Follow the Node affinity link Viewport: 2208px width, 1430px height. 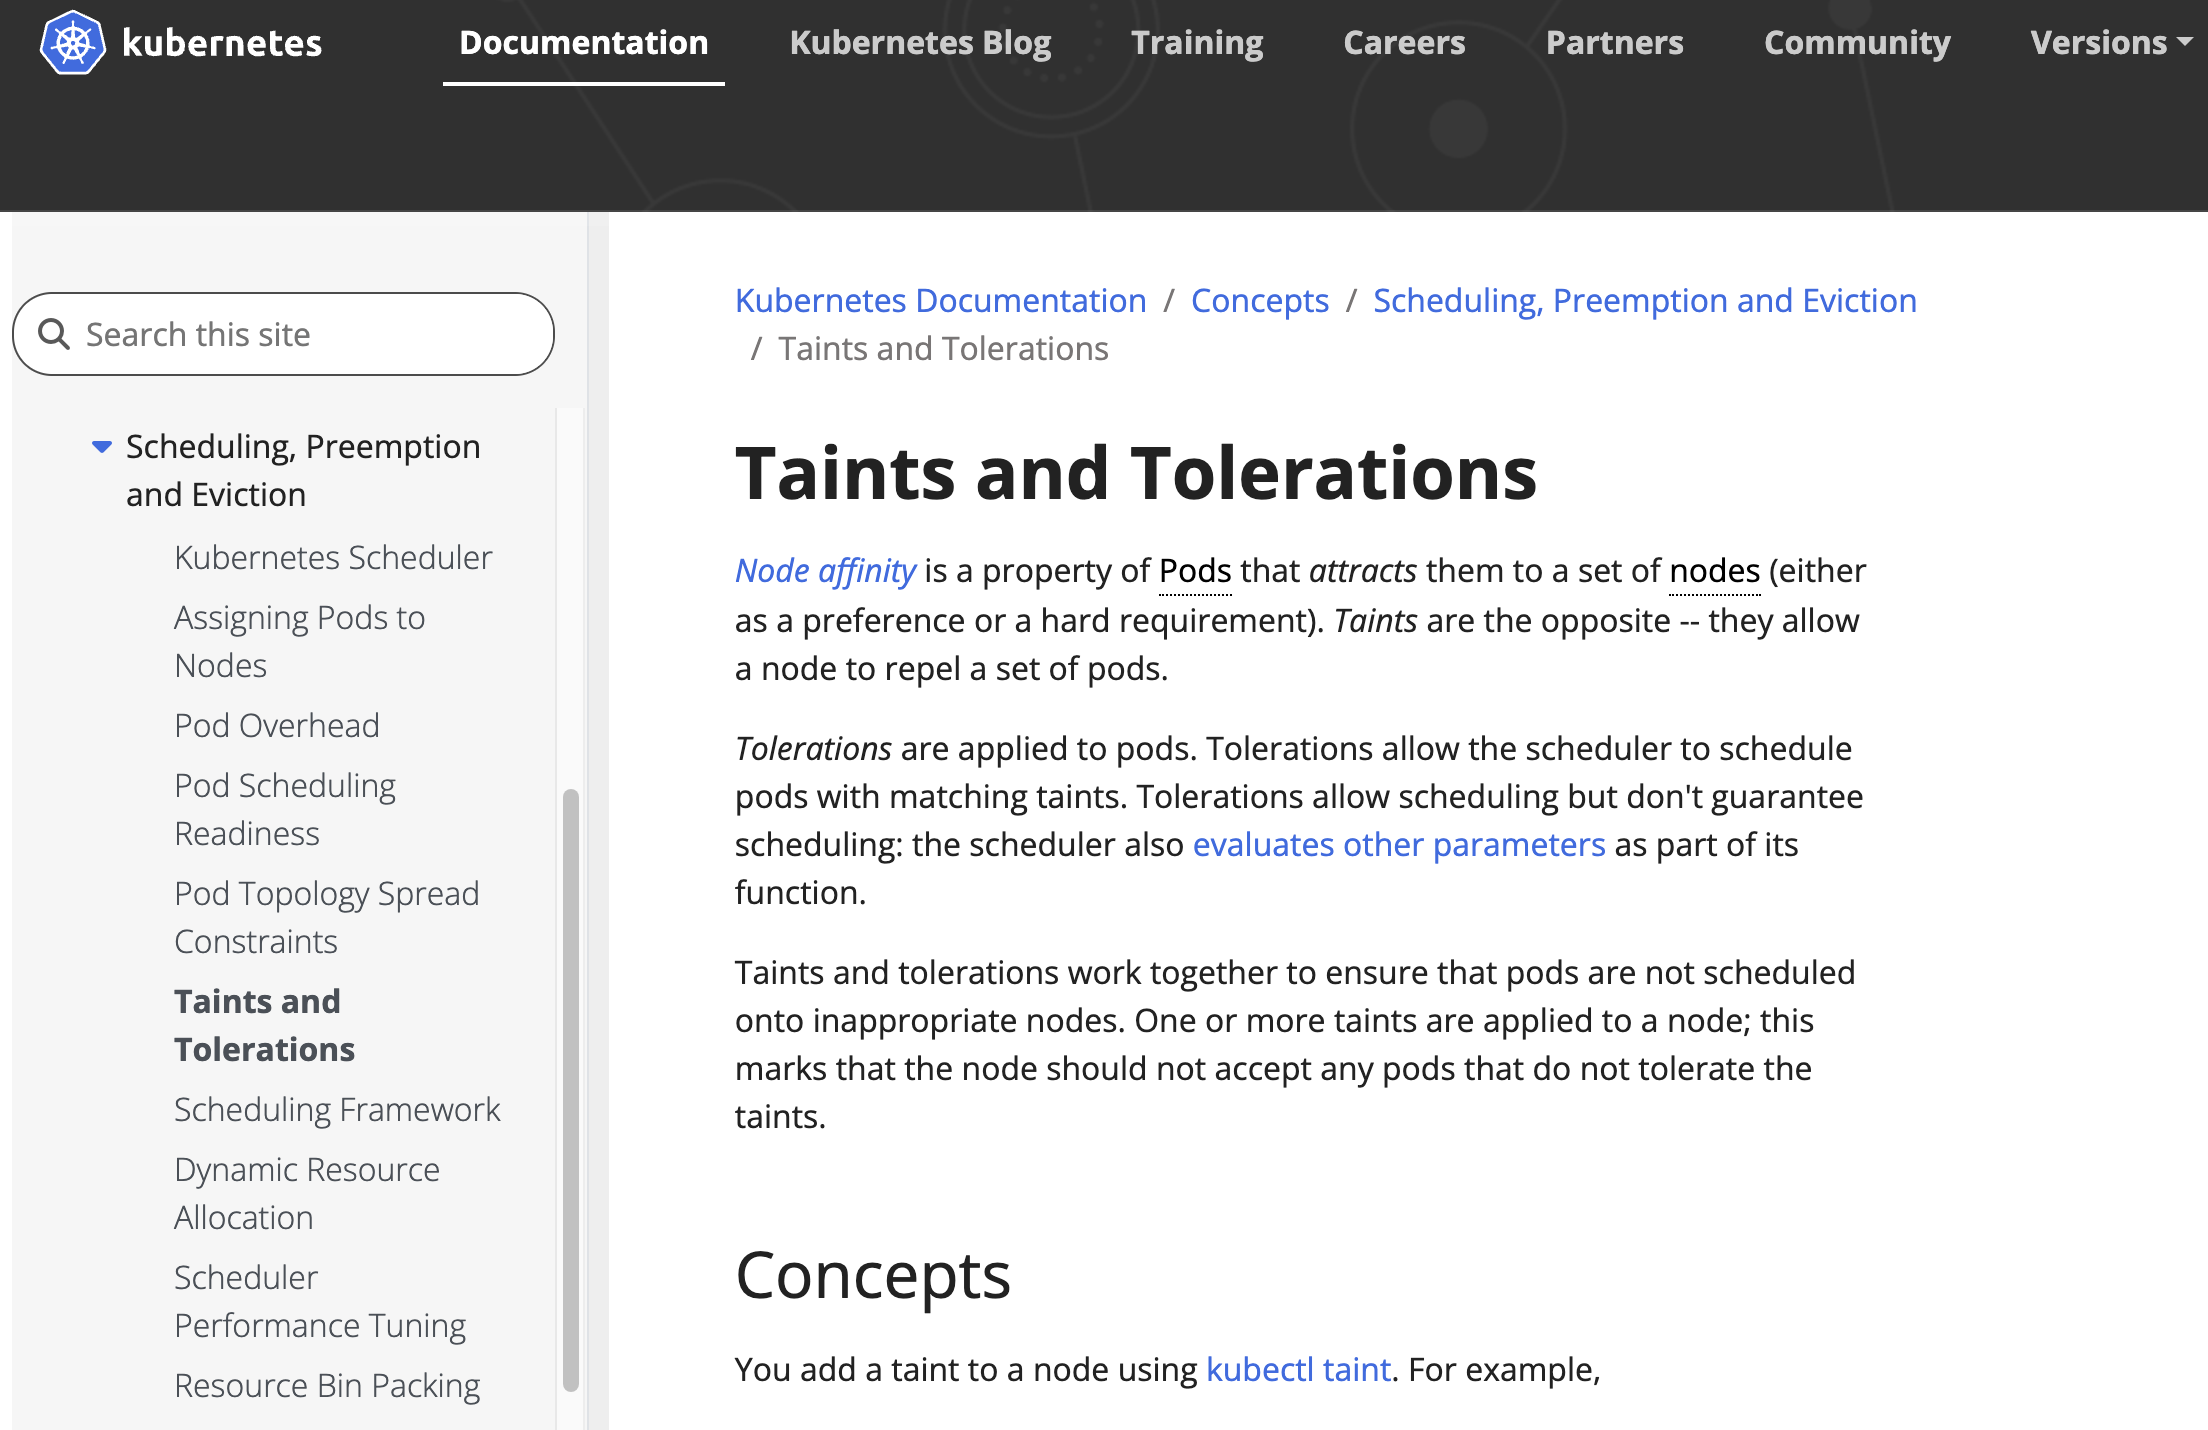825,570
